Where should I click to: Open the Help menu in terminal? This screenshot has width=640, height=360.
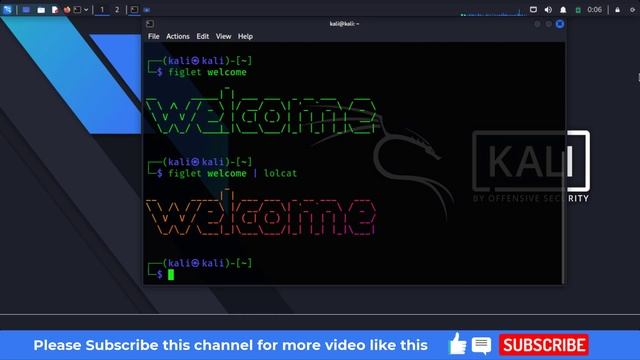coord(245,36)
